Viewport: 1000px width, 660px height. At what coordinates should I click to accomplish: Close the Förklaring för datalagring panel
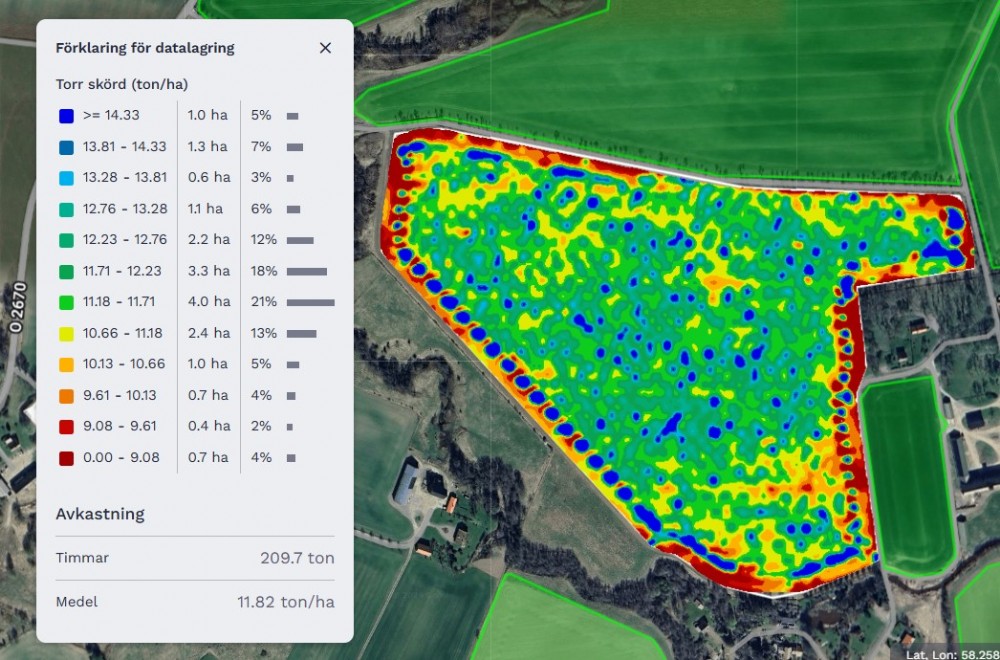click(x=325, y=48)
